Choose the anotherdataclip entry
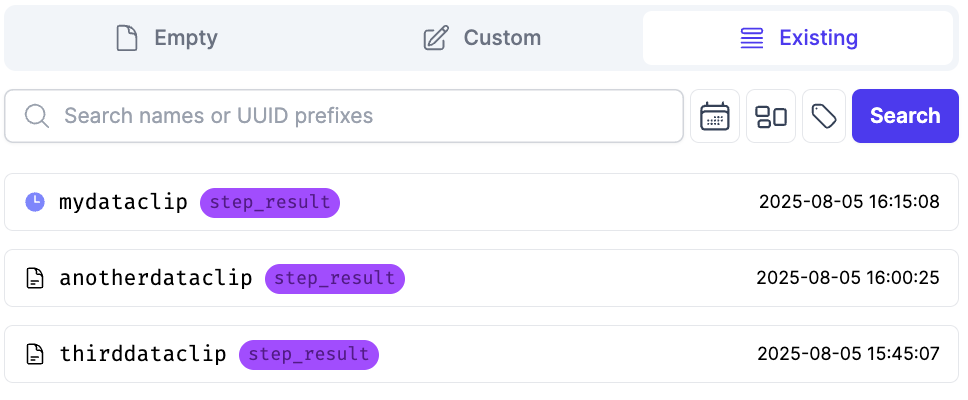Screen dimensions: 968x400 coord(156,278)
